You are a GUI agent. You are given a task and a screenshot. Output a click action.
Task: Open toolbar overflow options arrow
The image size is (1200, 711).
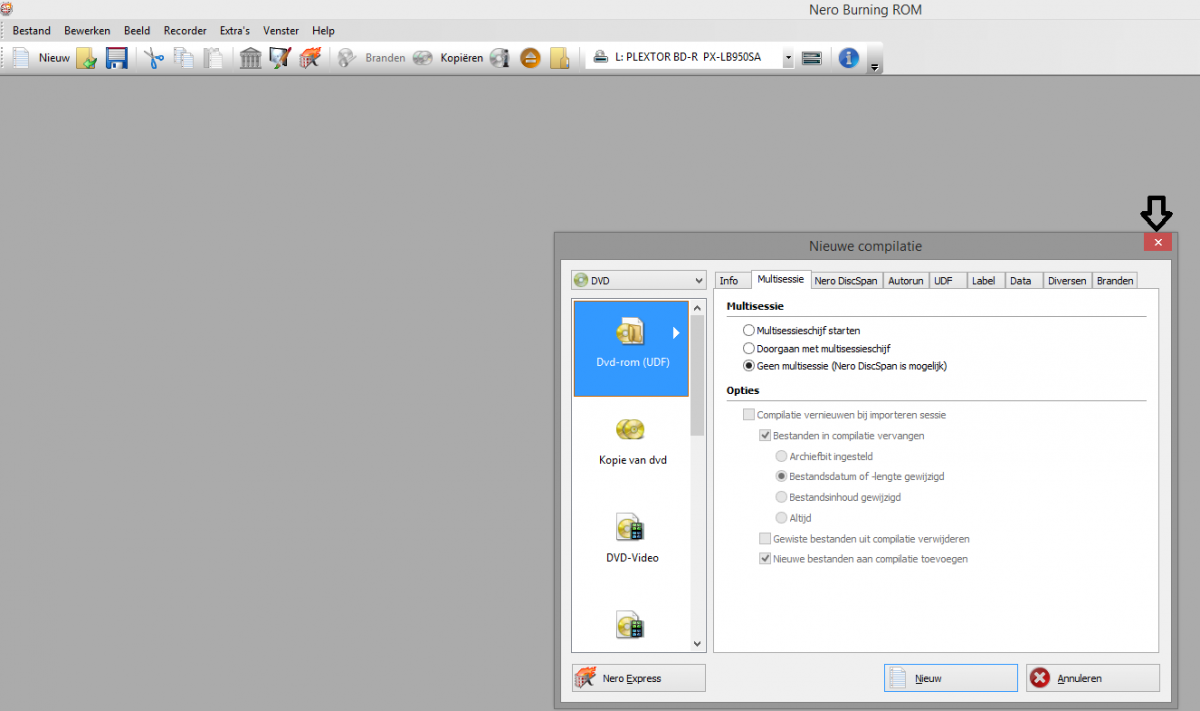click(x=875, y=67)
